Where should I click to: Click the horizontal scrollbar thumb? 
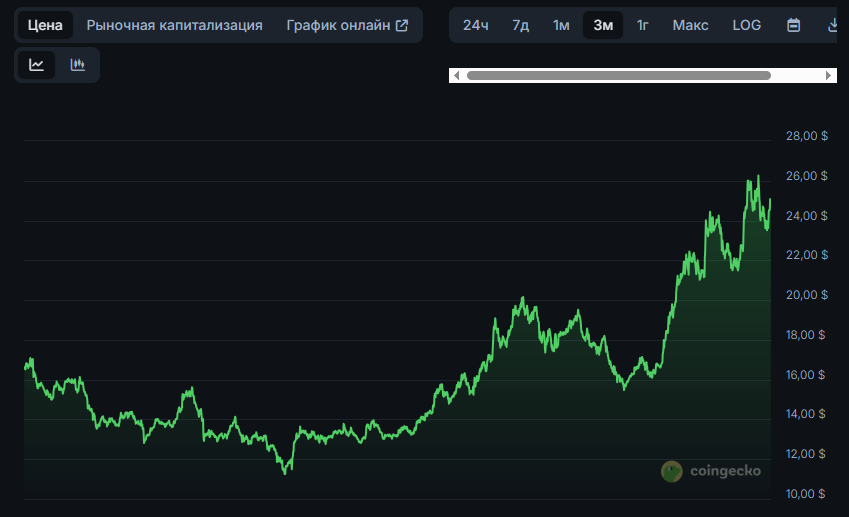tap(618, 75)
